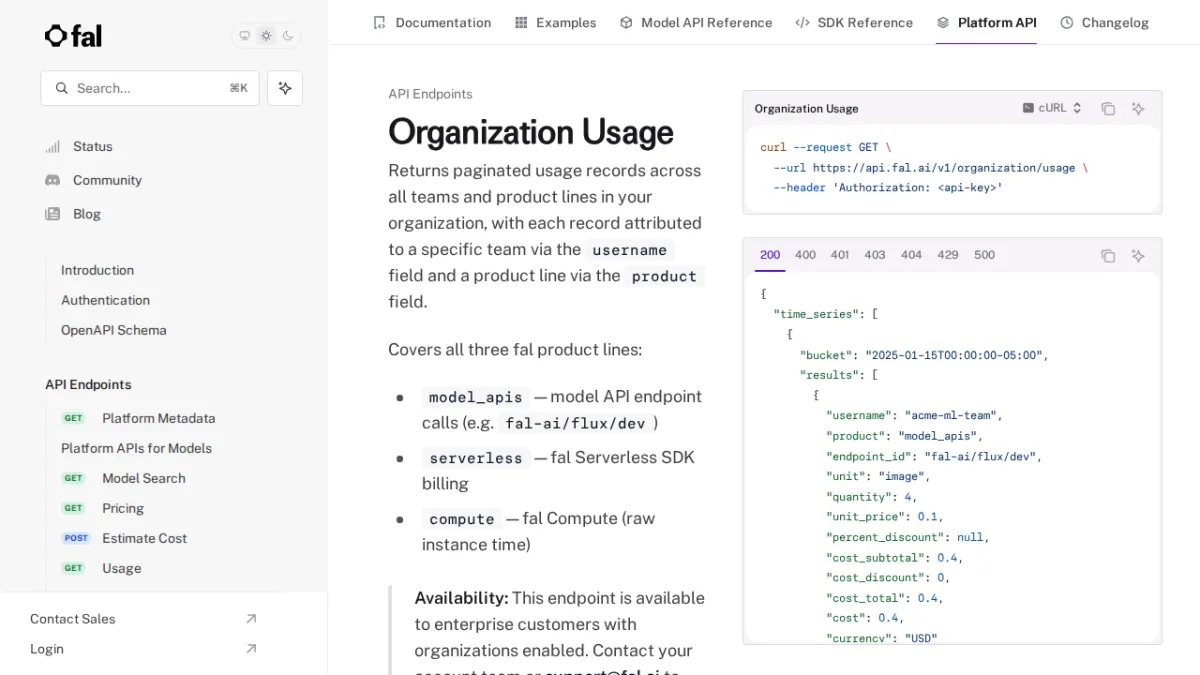
Task: Click the Login link
Action: click(47, 649)
